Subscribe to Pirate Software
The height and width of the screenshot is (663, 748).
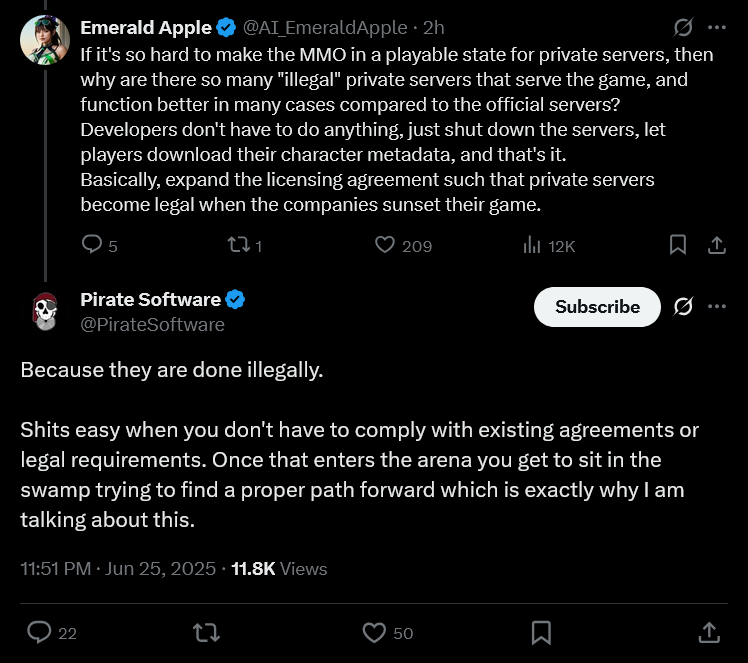[597, 307]
